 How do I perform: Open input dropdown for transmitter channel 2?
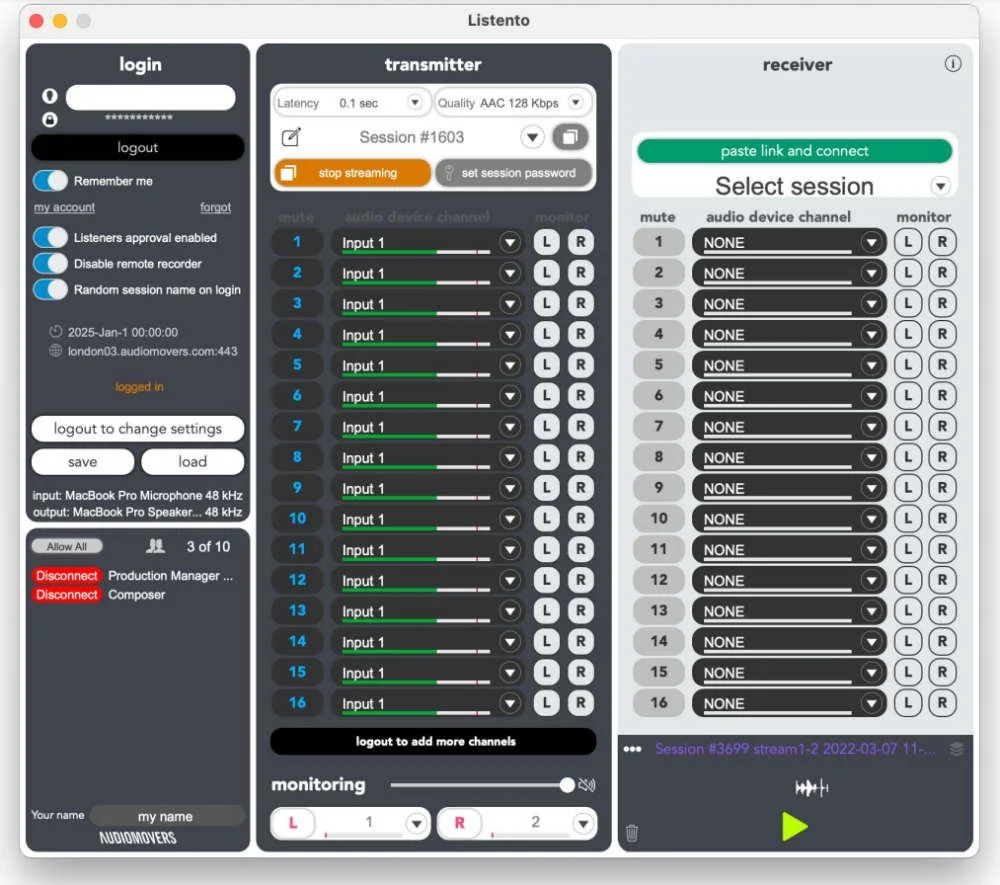510,273
